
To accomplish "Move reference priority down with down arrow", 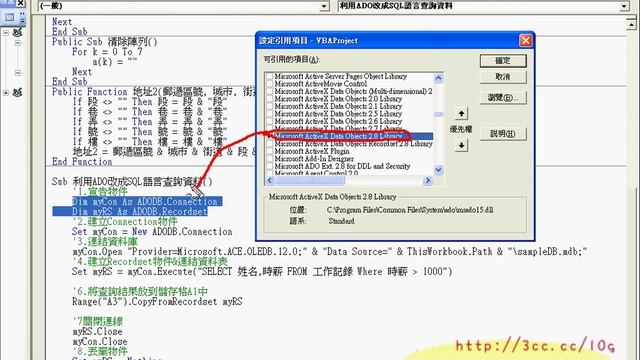I will click(x=461, y=145).
